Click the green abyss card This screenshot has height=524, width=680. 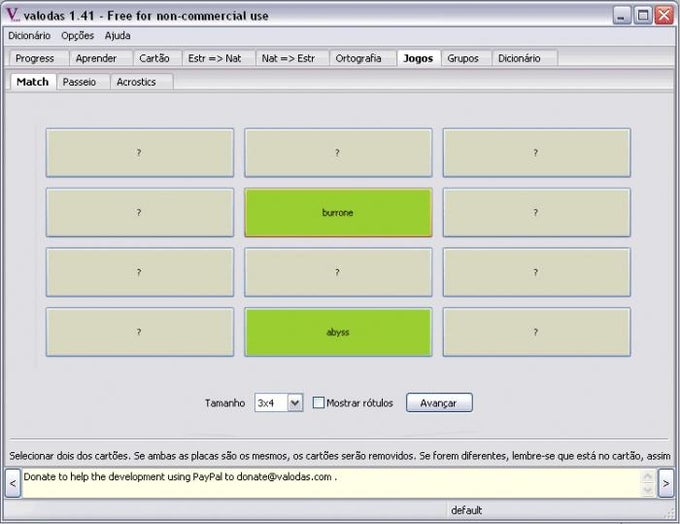[338, 332]
